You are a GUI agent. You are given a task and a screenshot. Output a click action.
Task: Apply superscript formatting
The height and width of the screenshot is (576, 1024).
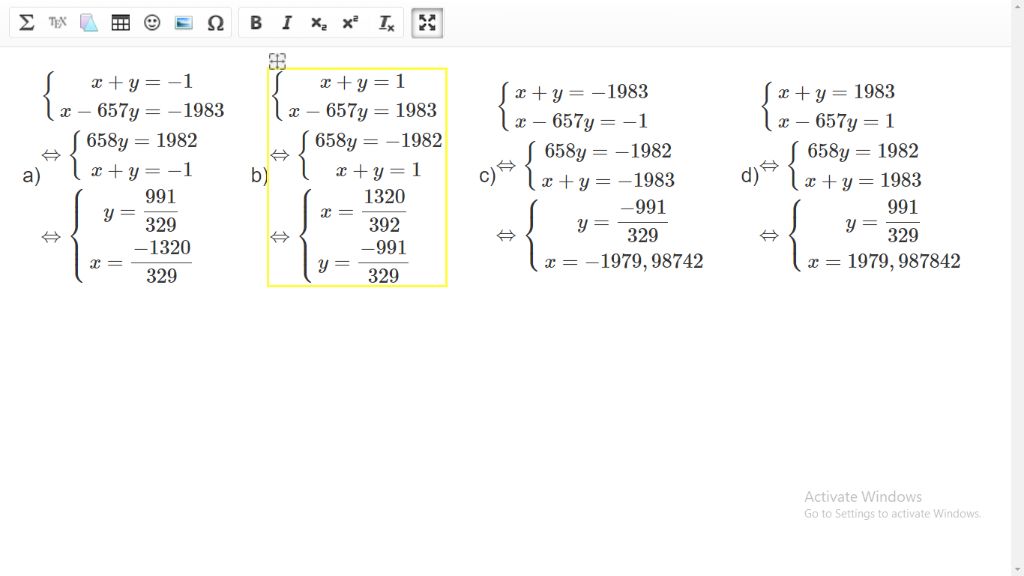pyautogui.click(x=350, y=23)
